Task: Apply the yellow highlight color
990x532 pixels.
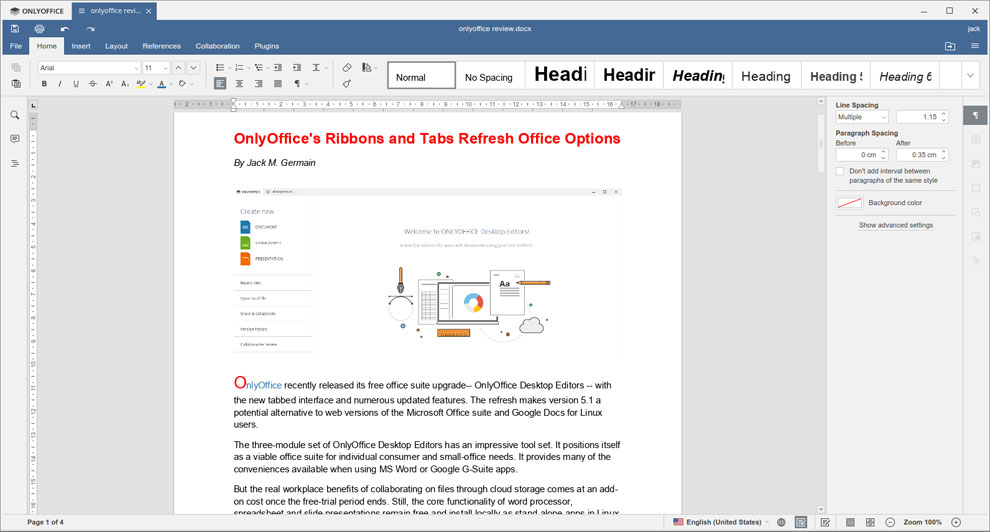Action: pos(141,83)
